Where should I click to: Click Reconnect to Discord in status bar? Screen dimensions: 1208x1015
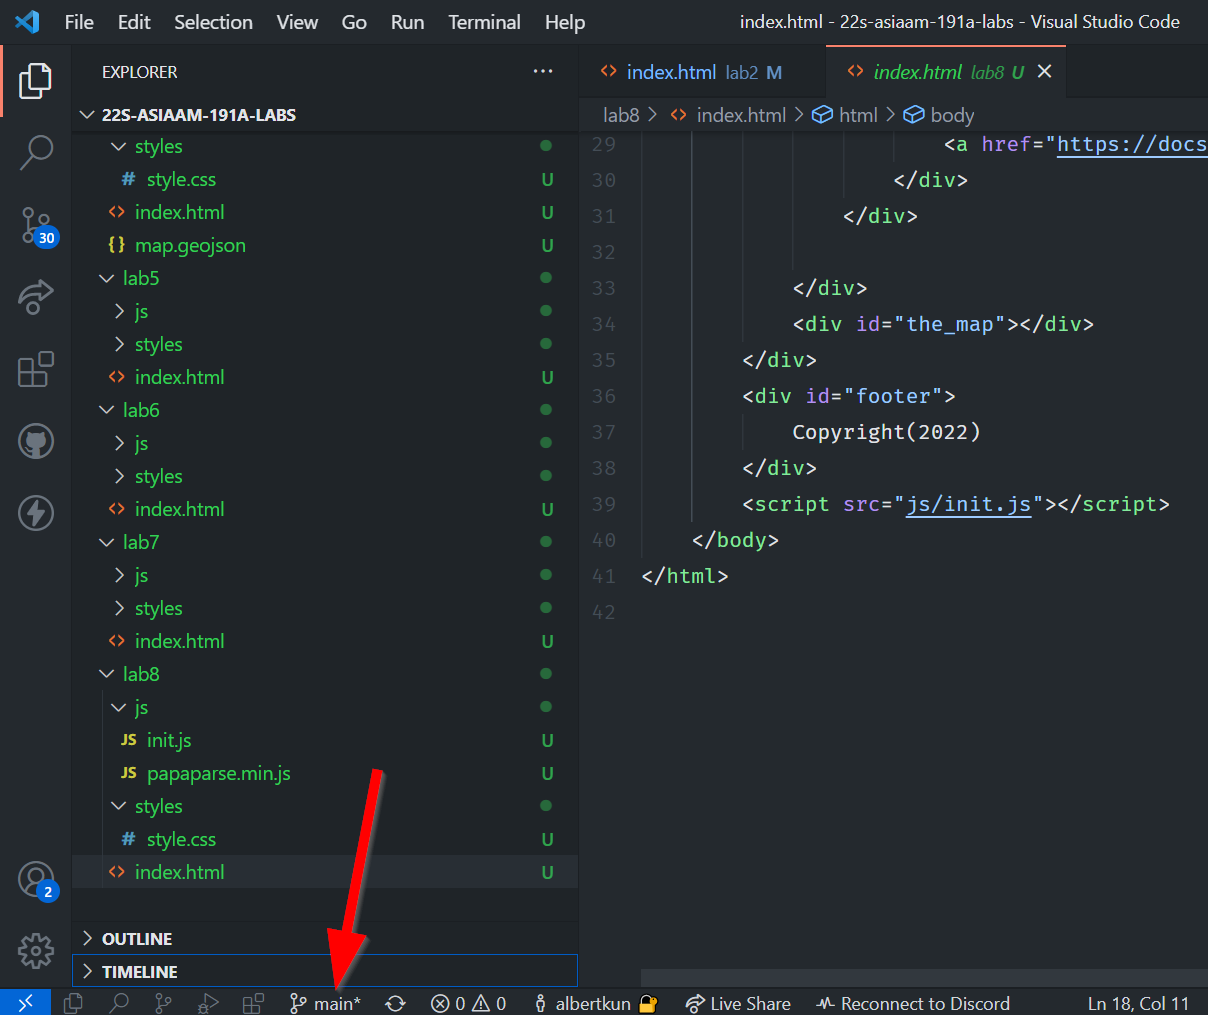pos(913,1003)
